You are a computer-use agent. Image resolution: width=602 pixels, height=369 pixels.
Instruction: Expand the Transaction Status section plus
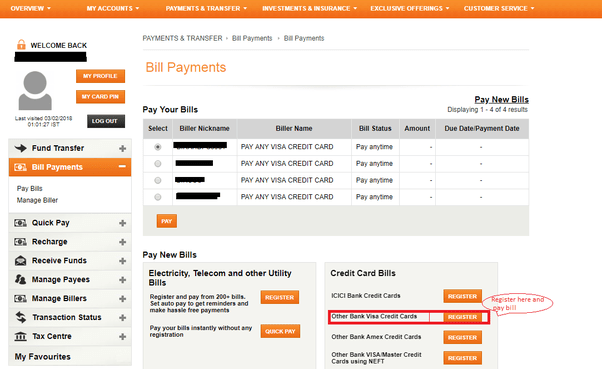point(122,318)
